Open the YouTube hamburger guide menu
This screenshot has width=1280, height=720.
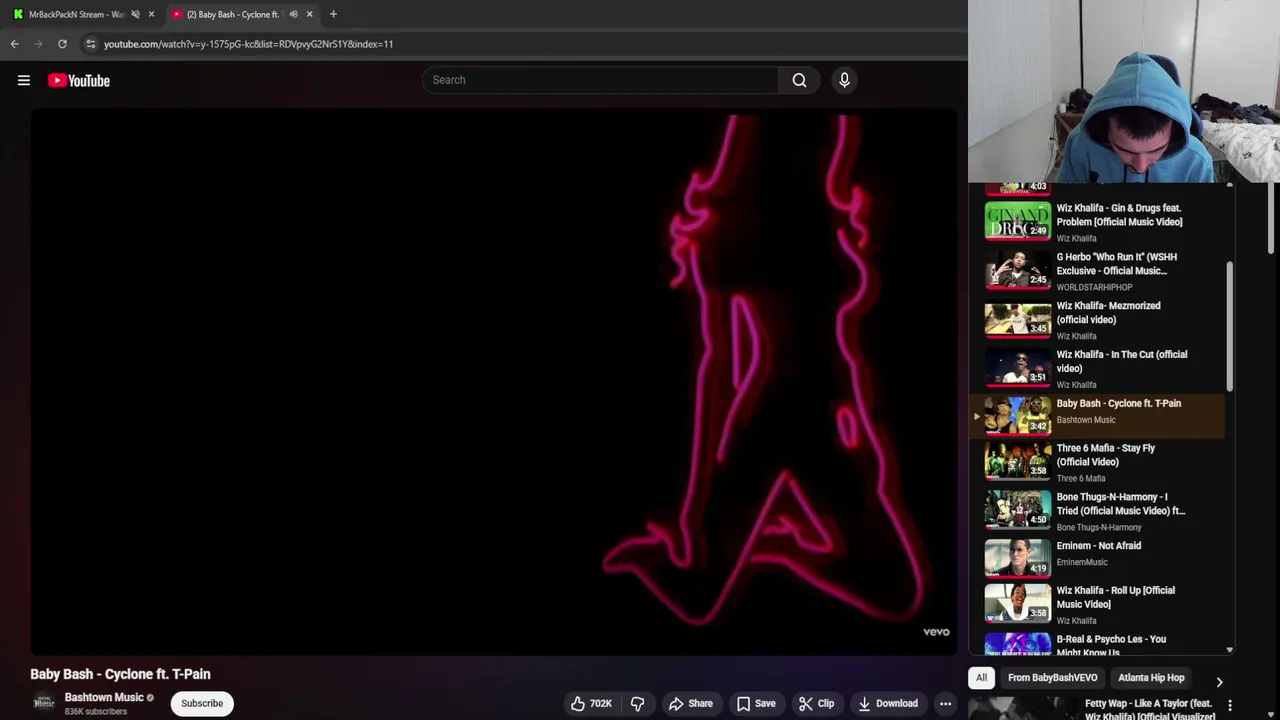(x=24, y=80)
